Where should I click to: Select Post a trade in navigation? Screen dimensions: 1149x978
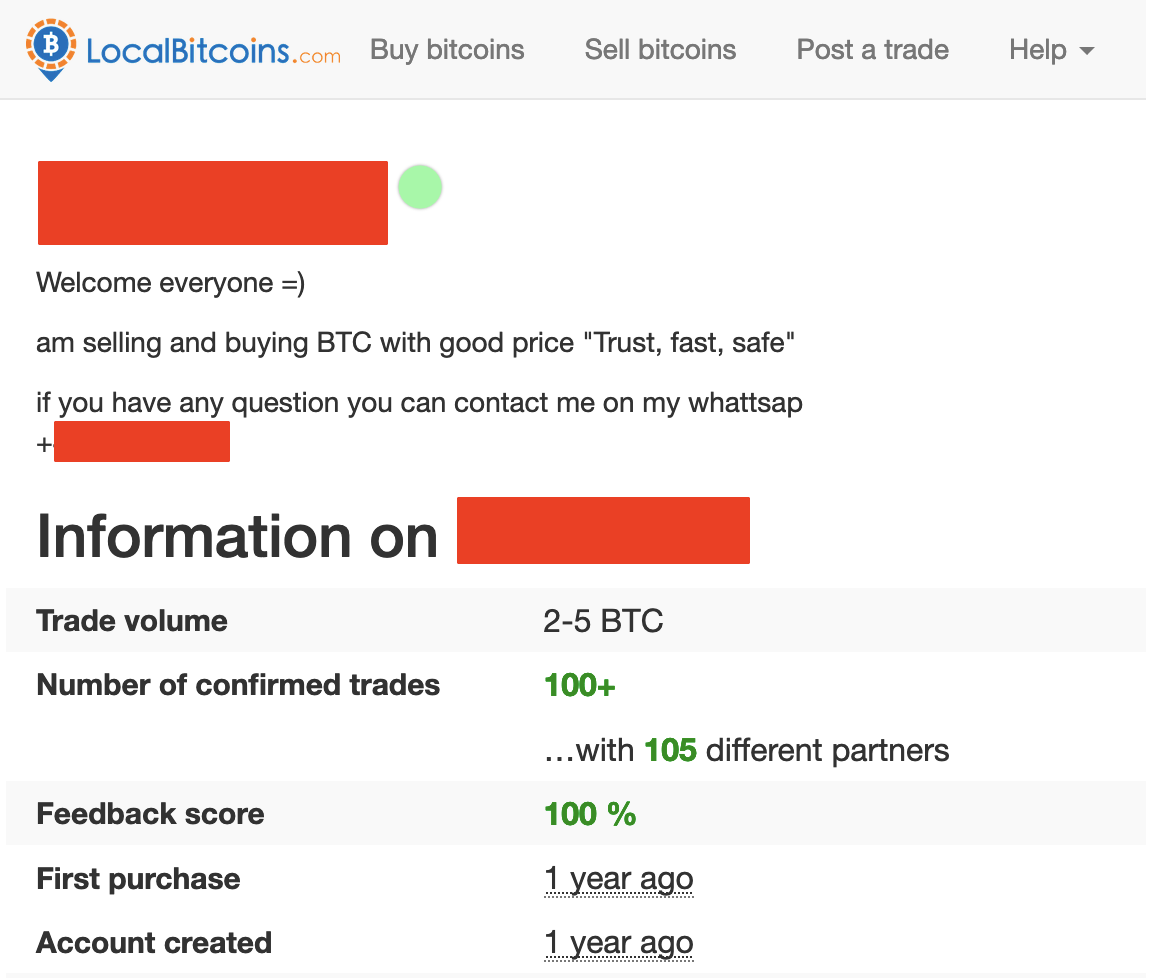click(x=873, y=50)
